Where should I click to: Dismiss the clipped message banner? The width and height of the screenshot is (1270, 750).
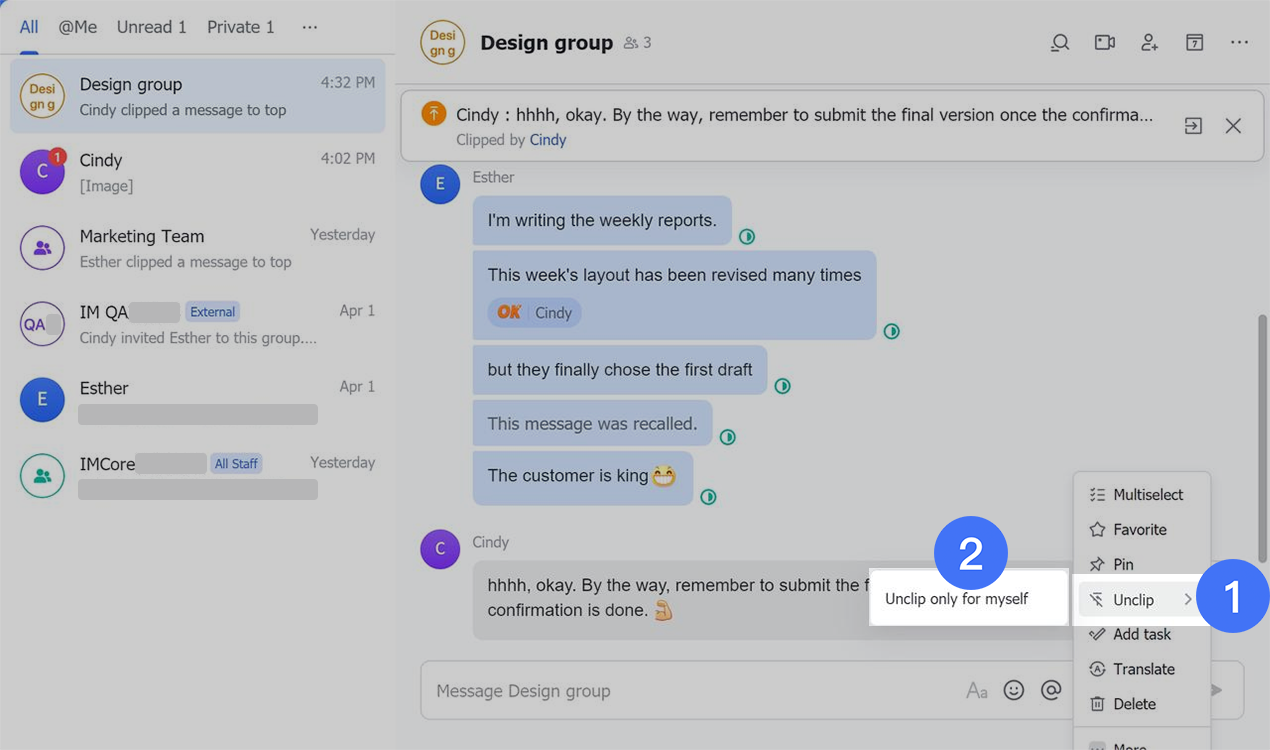1233,125
